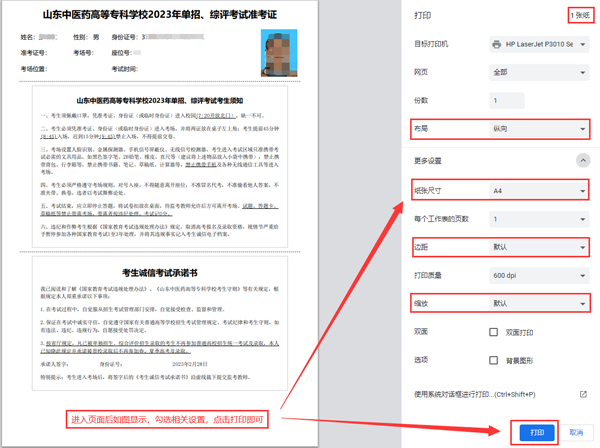Click the 姓名 field label in preview
600x448 pixels.
[x=28, y=37]
